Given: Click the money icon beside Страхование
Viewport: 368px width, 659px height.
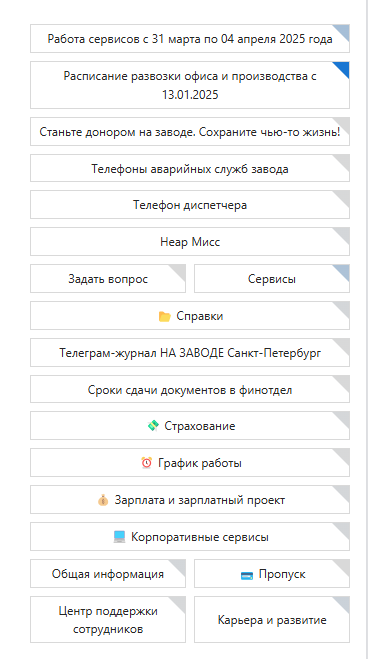Looking at the screenshot, I should coord(153,426).
